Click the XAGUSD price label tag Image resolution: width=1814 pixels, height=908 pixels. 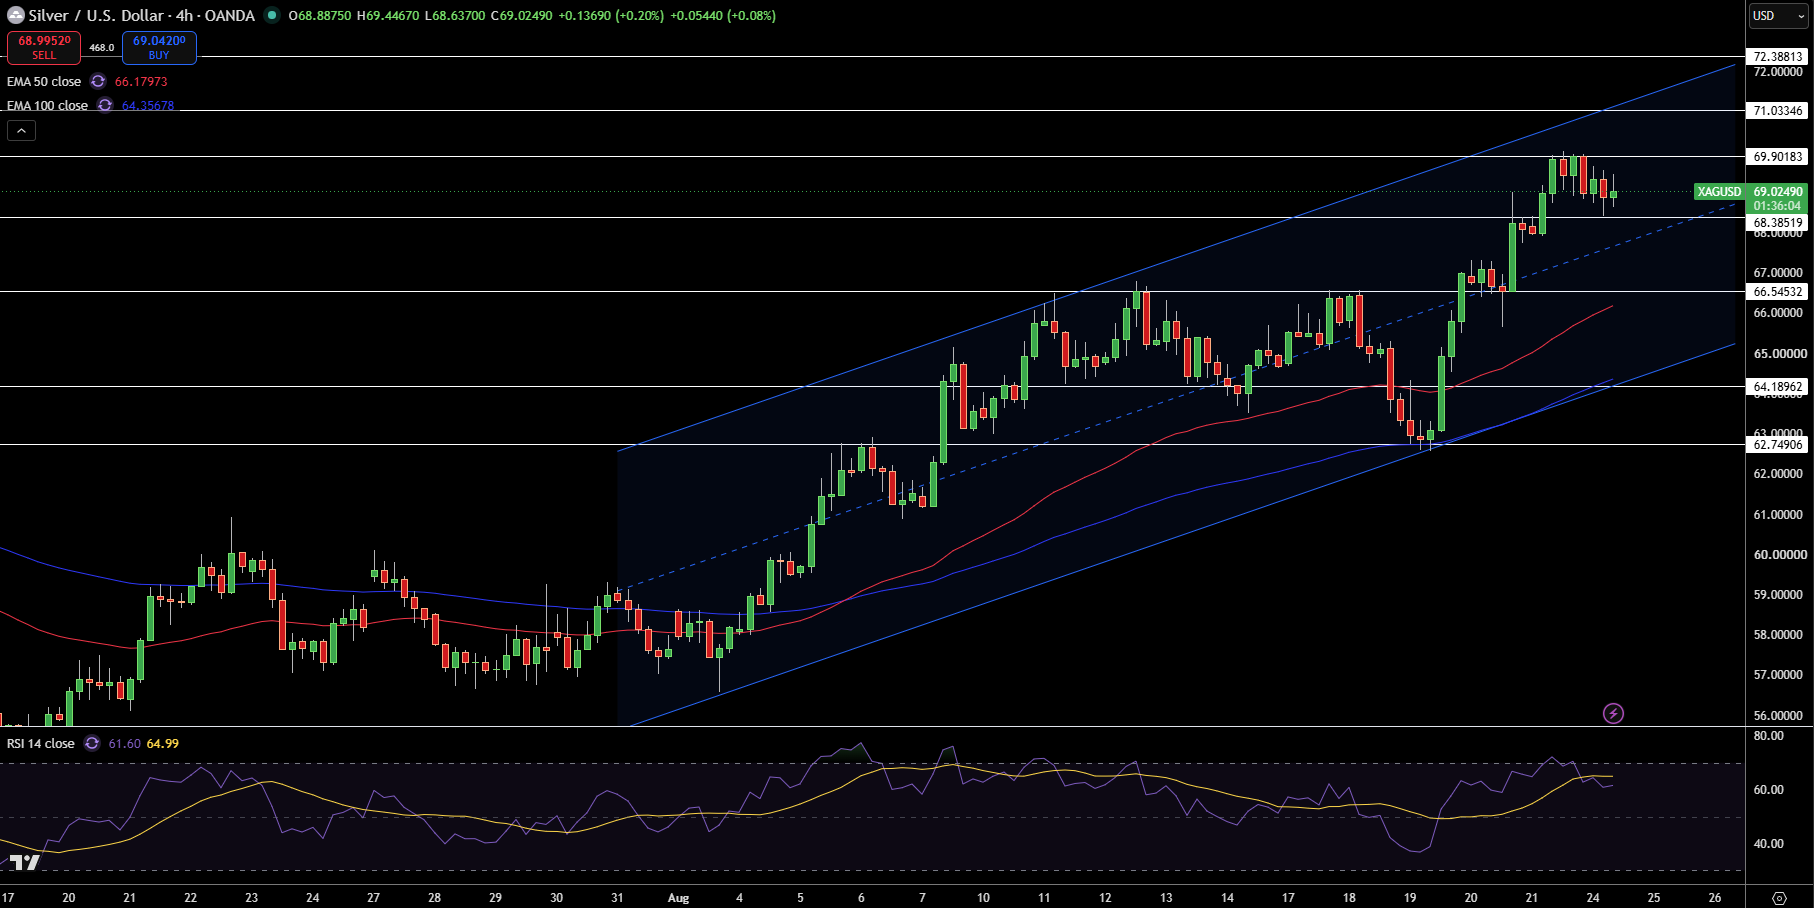coord(1719,191)
